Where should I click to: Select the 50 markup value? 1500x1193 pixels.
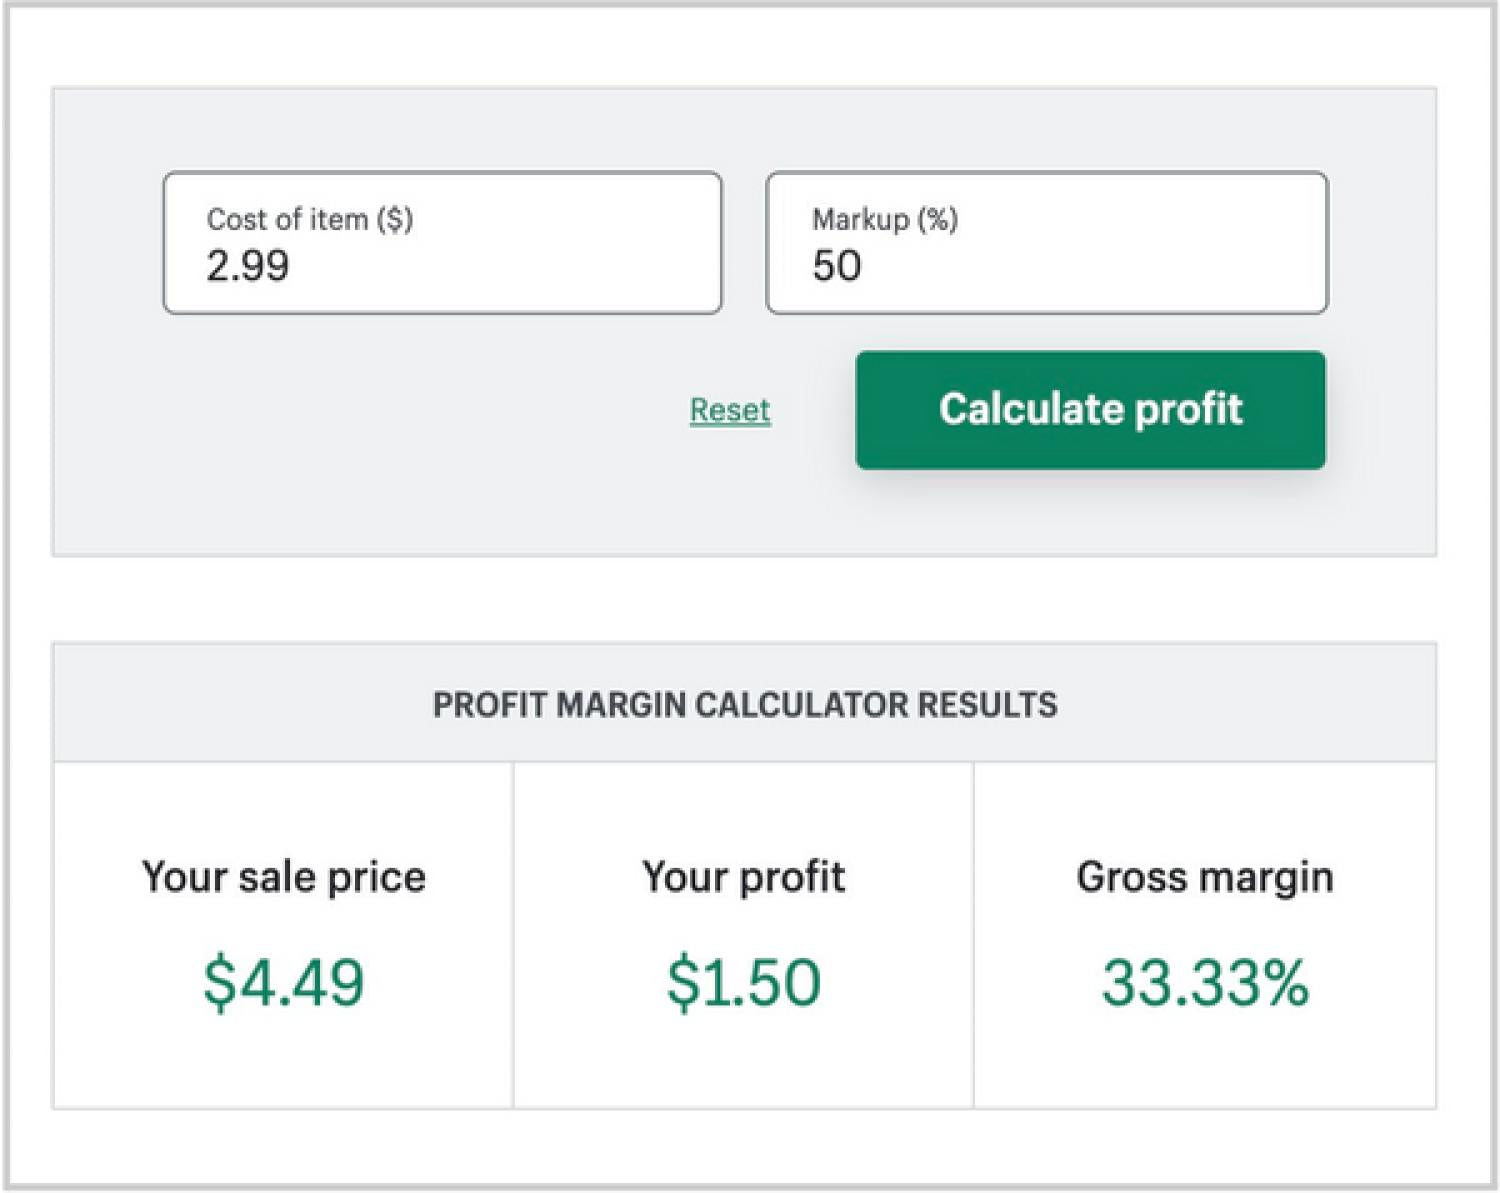coord(837,266)
